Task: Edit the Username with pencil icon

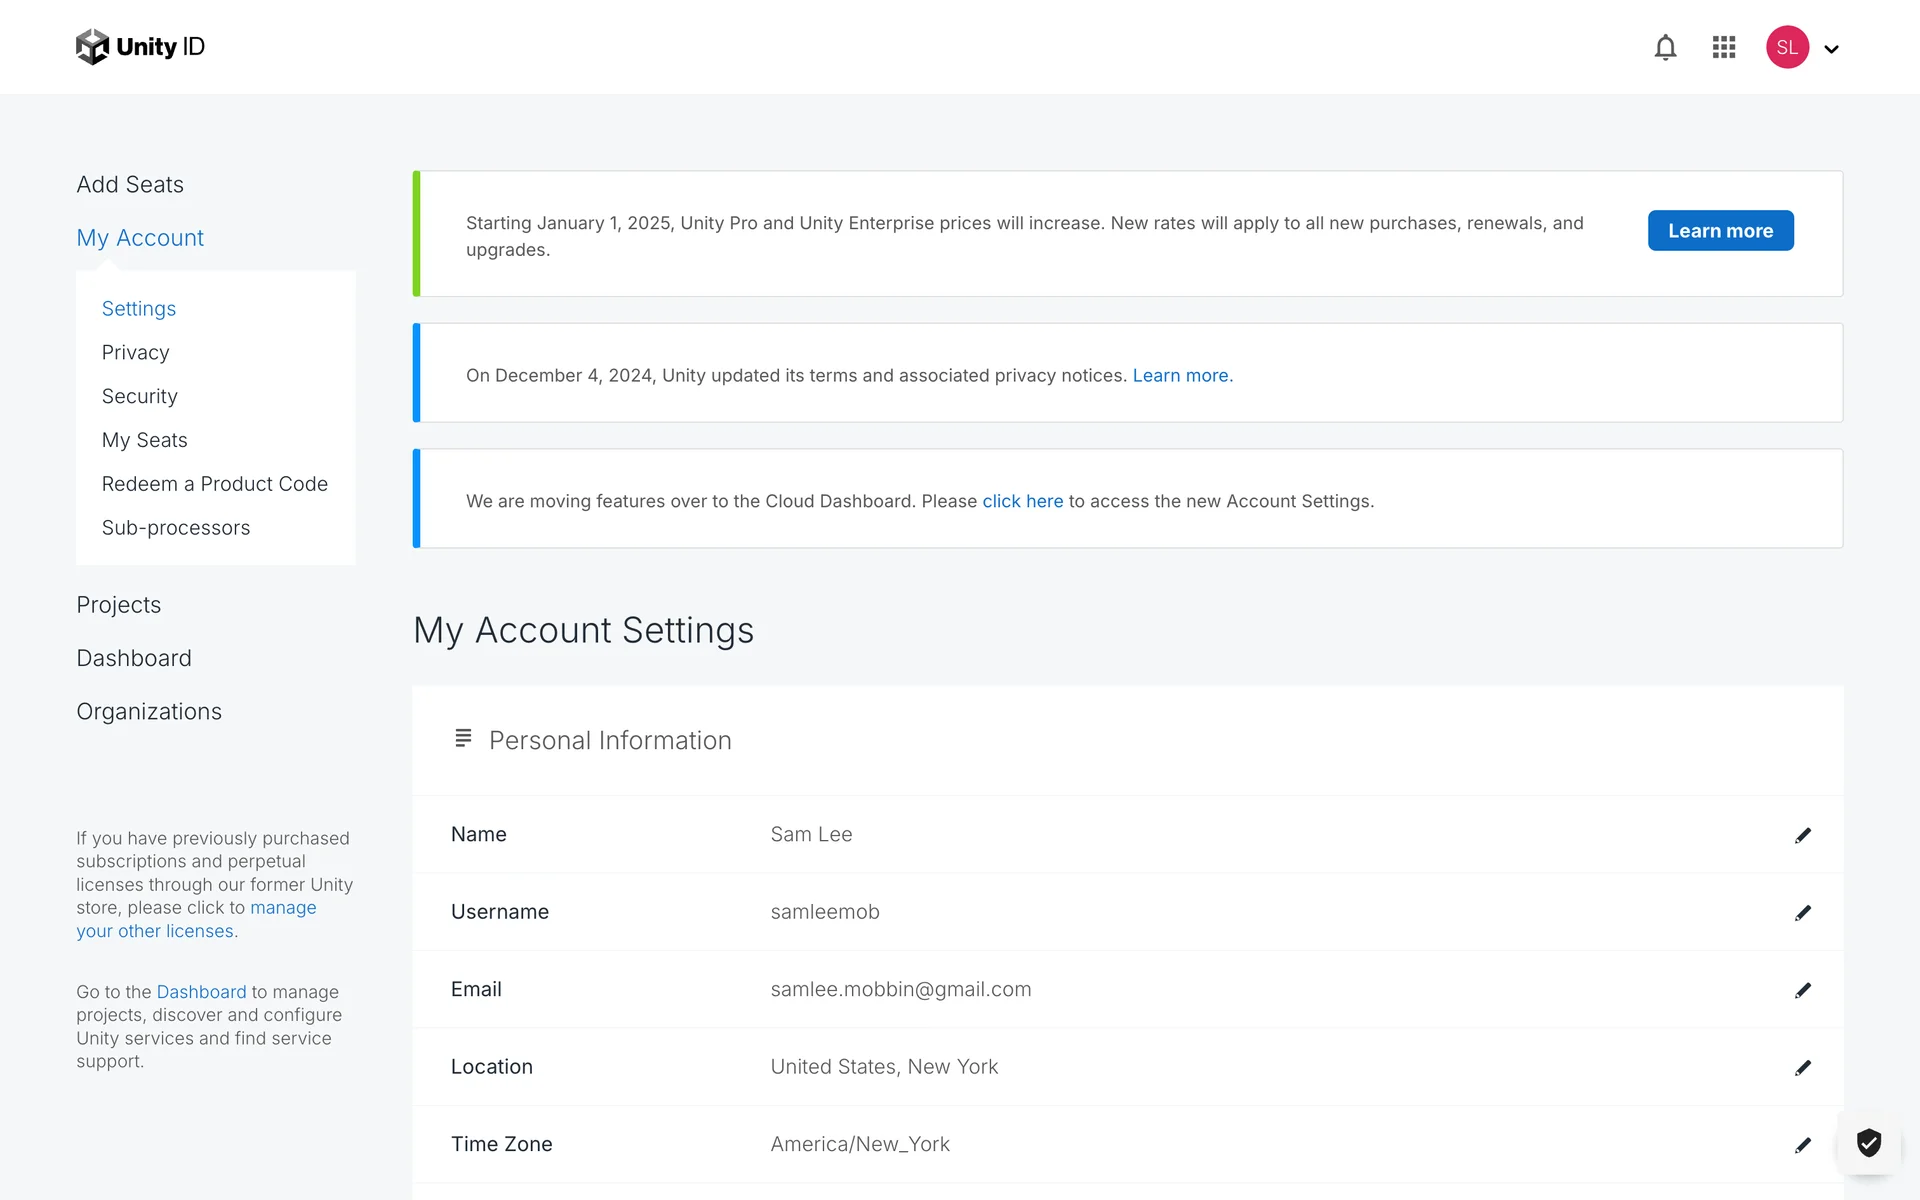Action: click(x=1802, y=912)
